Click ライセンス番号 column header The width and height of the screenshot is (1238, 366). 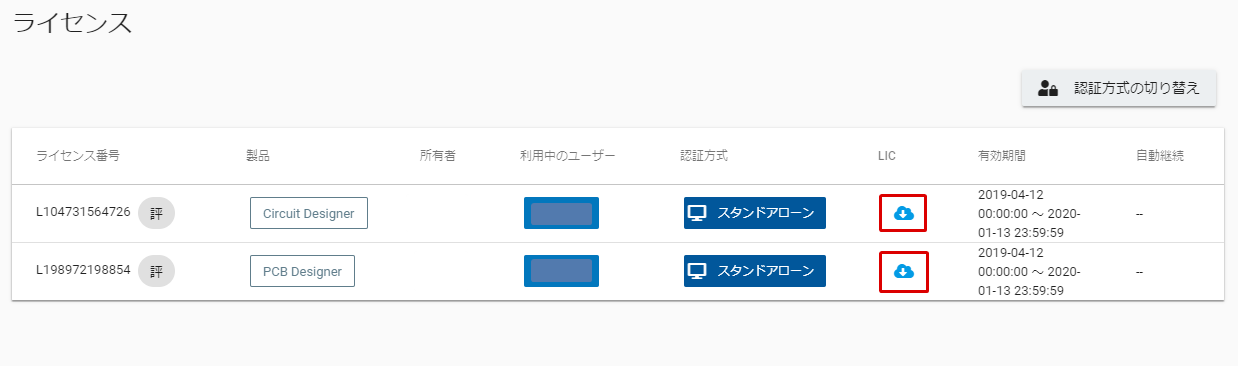[78, 156]
